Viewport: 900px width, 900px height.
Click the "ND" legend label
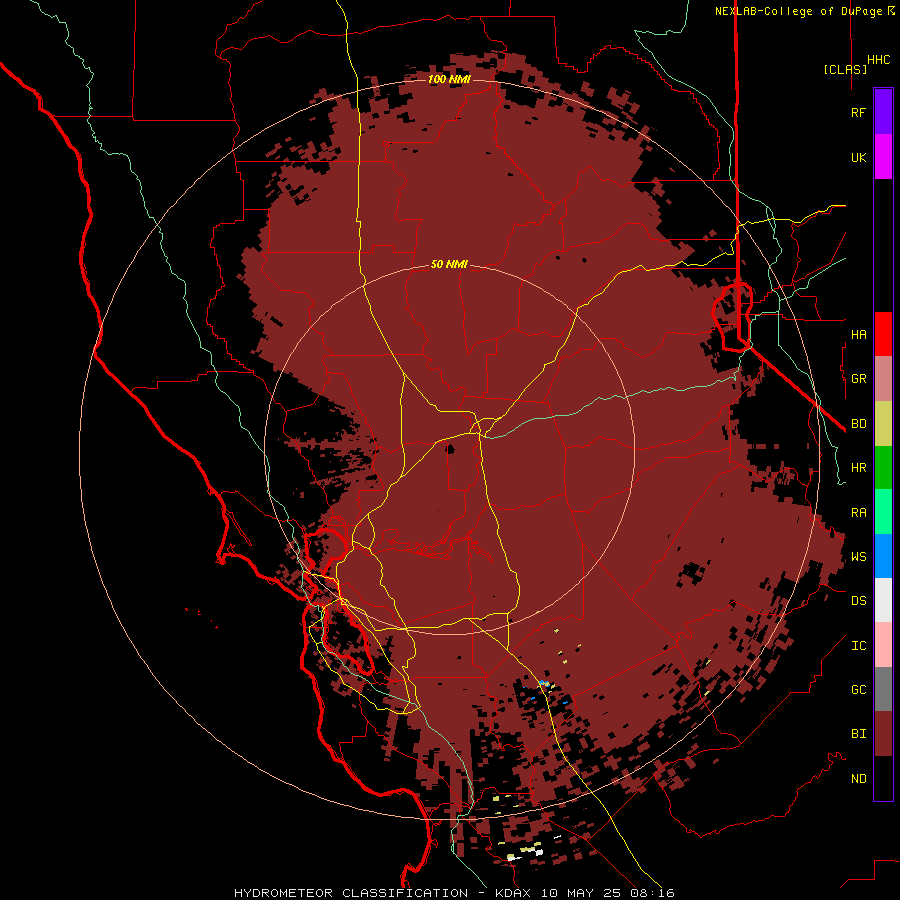(858, 778)
